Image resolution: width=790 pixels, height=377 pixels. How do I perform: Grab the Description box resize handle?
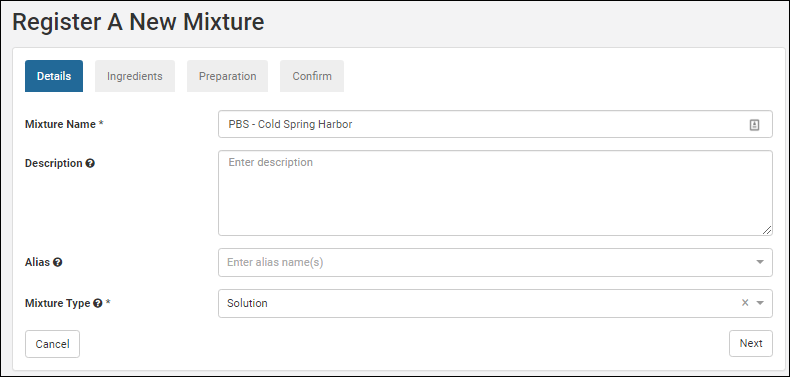tap(766, 230)
